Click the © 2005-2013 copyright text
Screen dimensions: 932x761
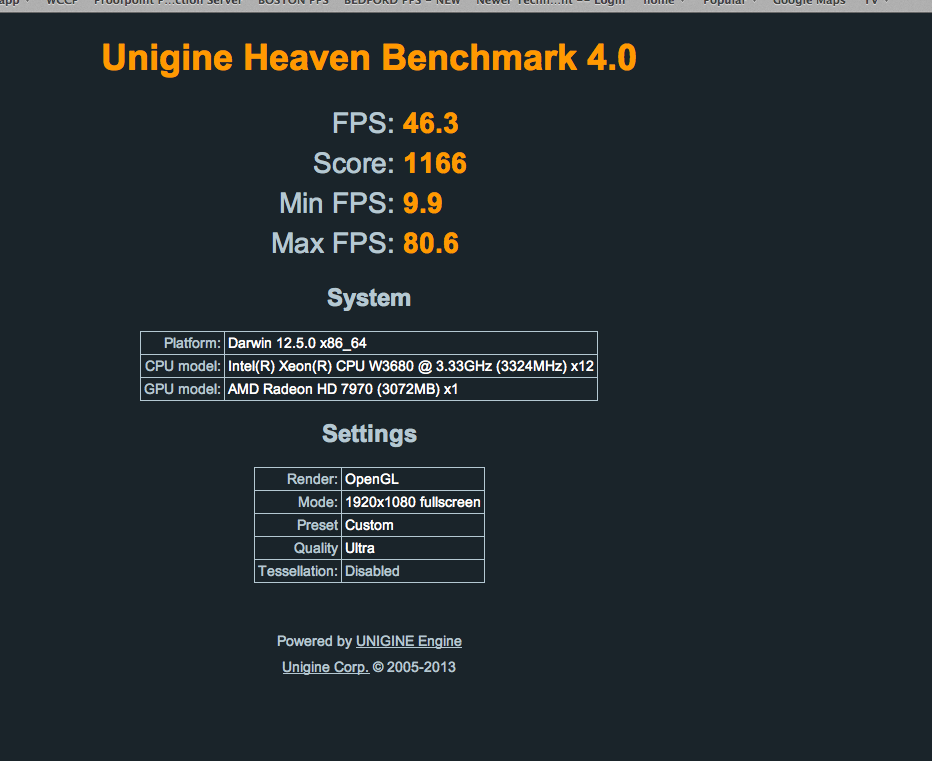tap(414, 667)
